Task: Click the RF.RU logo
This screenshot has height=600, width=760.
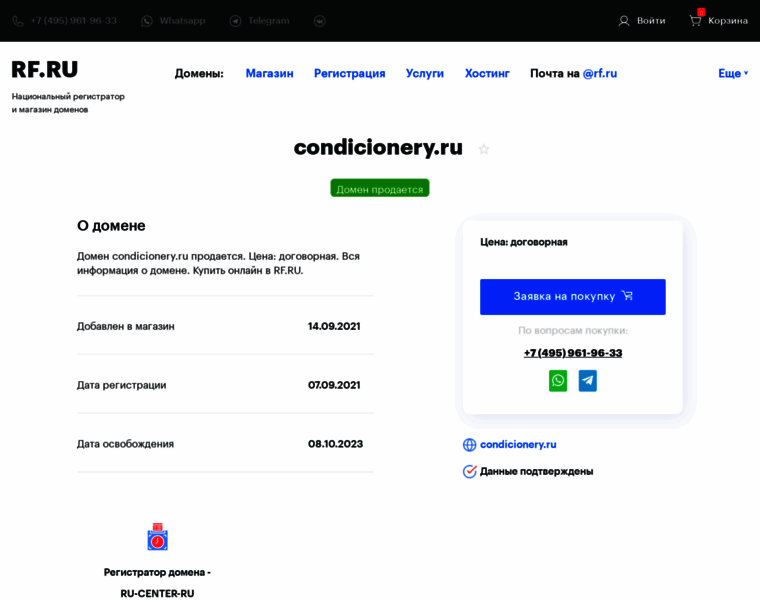Action: [45, 70]
